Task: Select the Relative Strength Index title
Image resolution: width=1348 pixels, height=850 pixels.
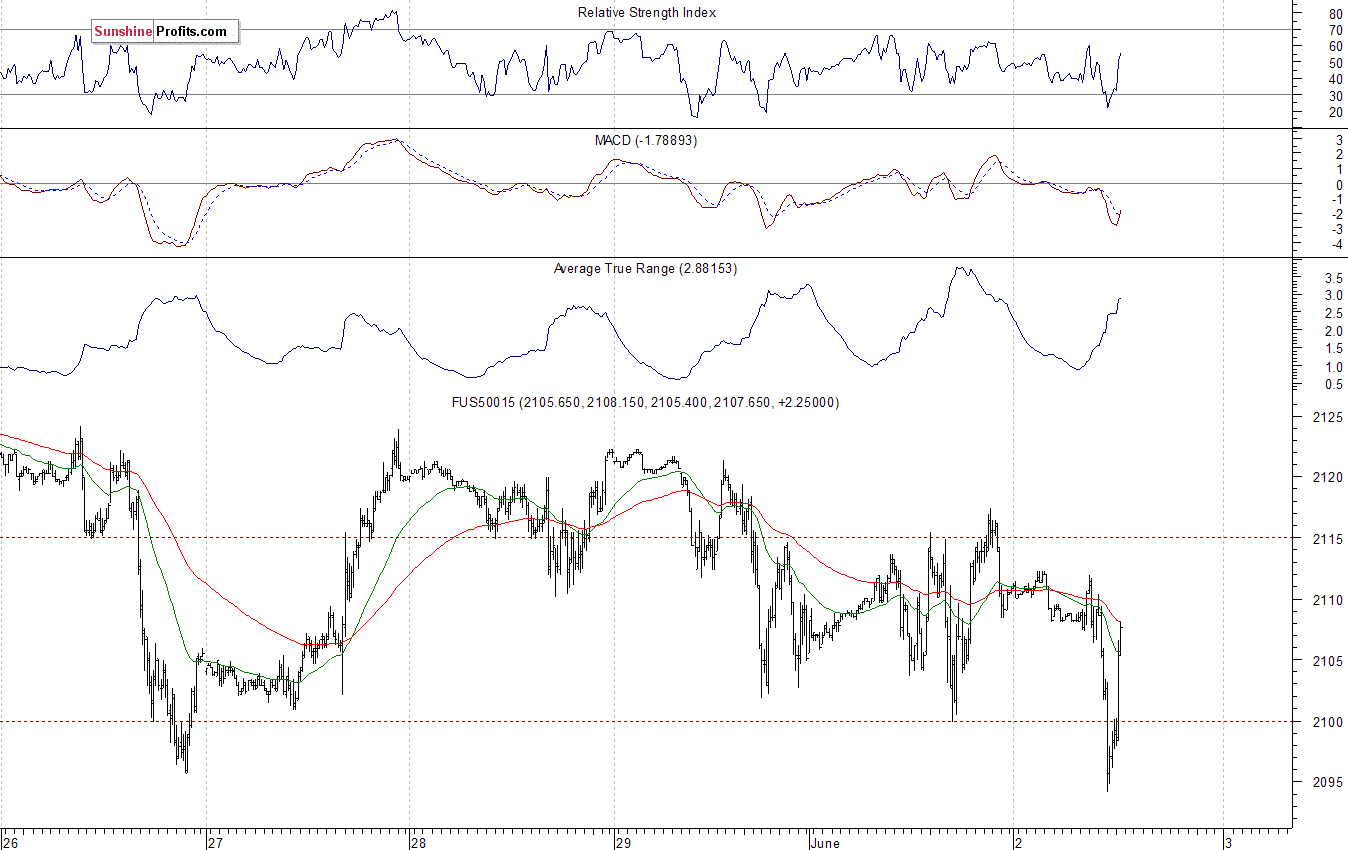Action: click(x=647, y=13)
